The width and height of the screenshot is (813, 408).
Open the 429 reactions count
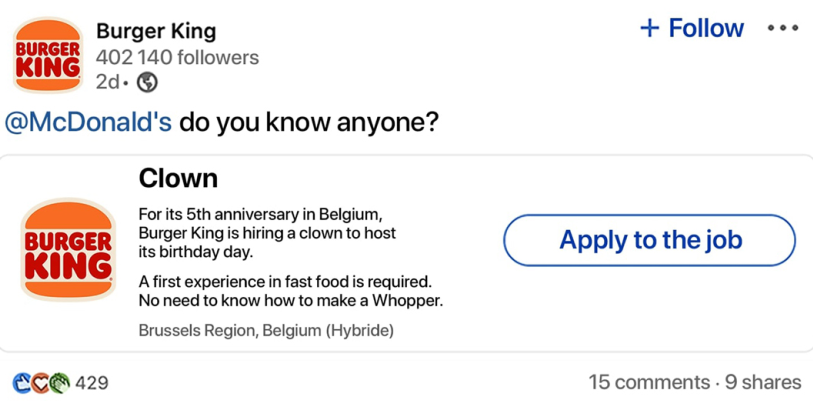tap(92, 383)
